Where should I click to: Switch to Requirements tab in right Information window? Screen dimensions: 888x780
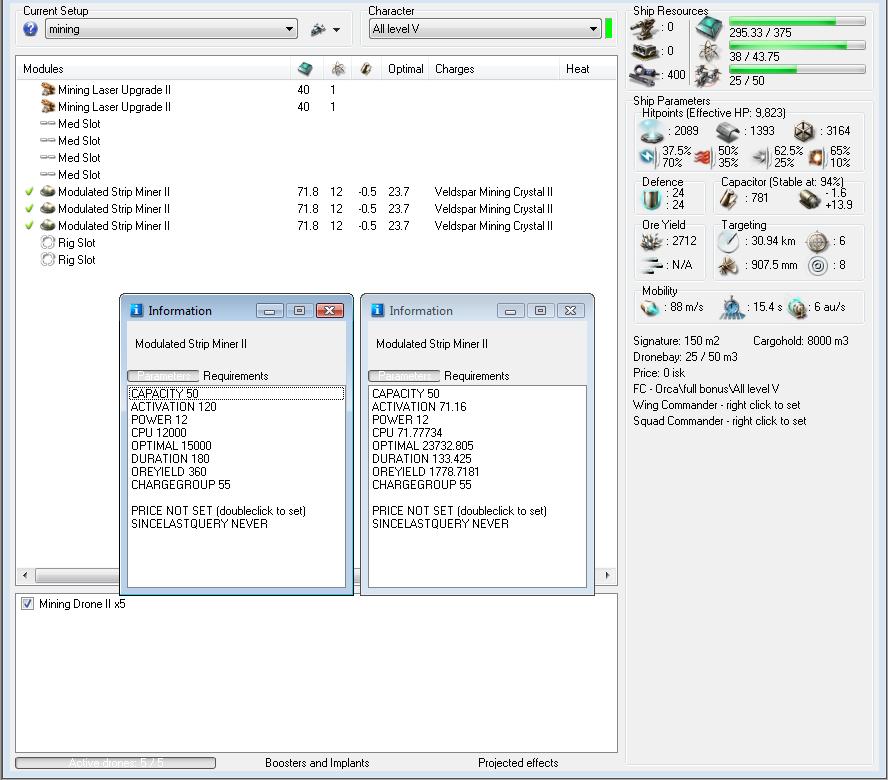coord(476,376)
